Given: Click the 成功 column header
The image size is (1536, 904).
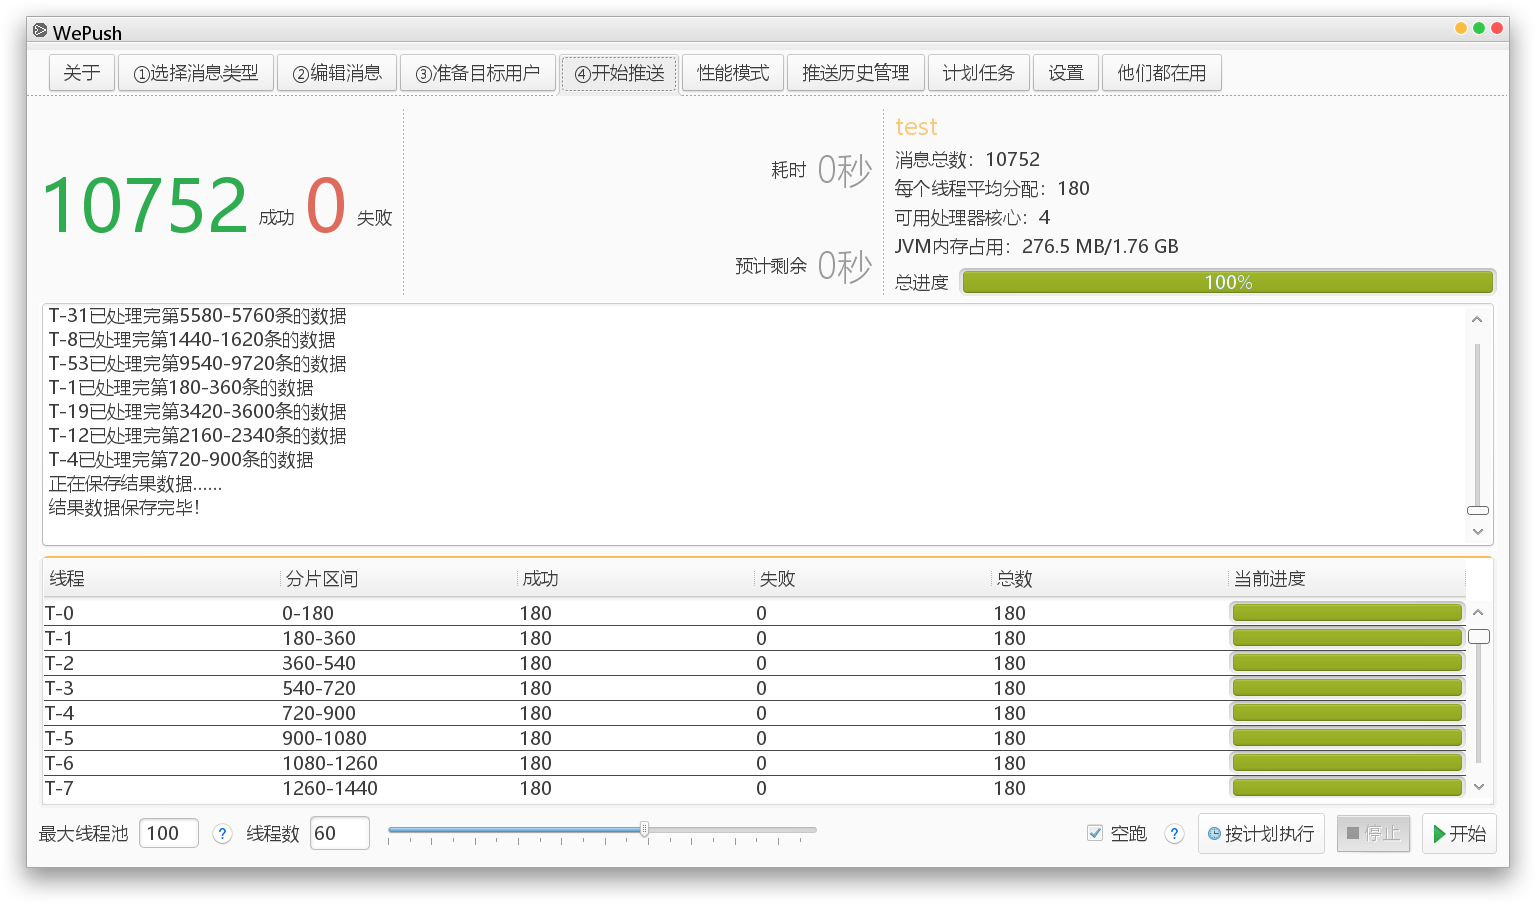Looking at the screenshot, I should pos(635,579).
